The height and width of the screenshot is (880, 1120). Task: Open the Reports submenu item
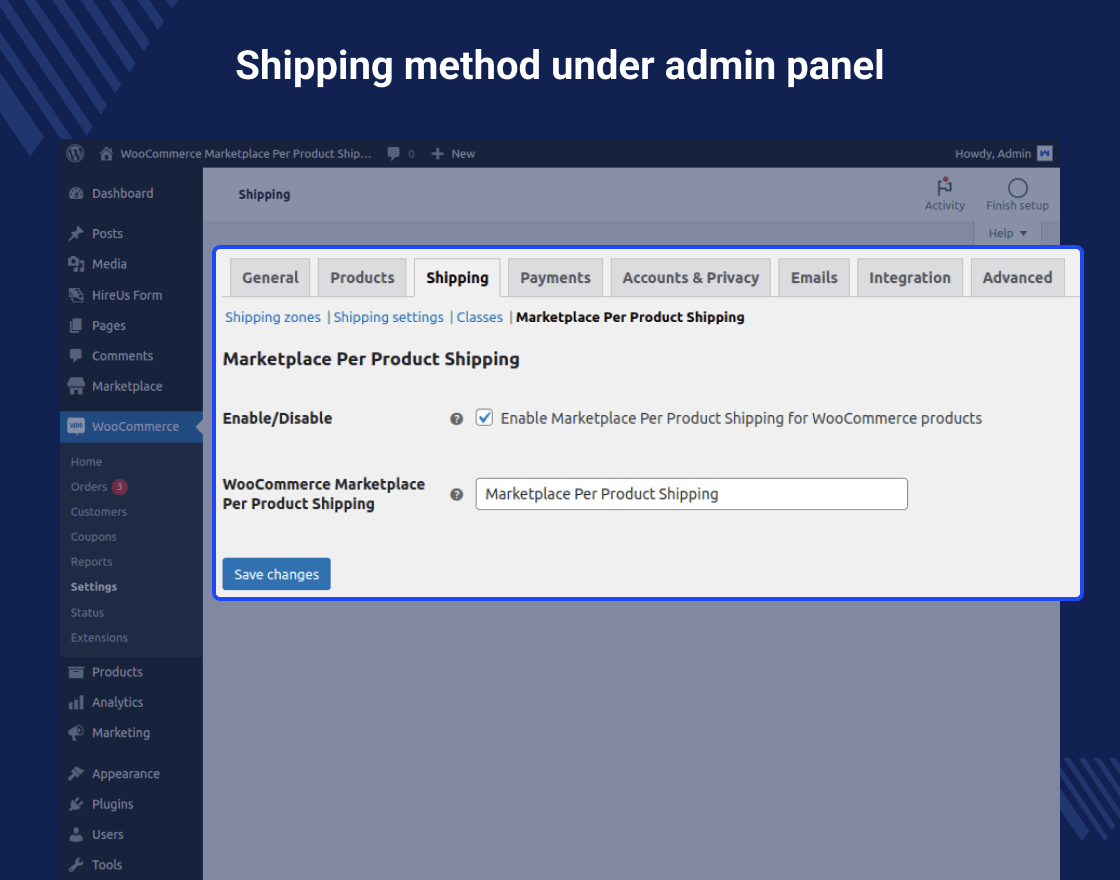tap(91, 562)
